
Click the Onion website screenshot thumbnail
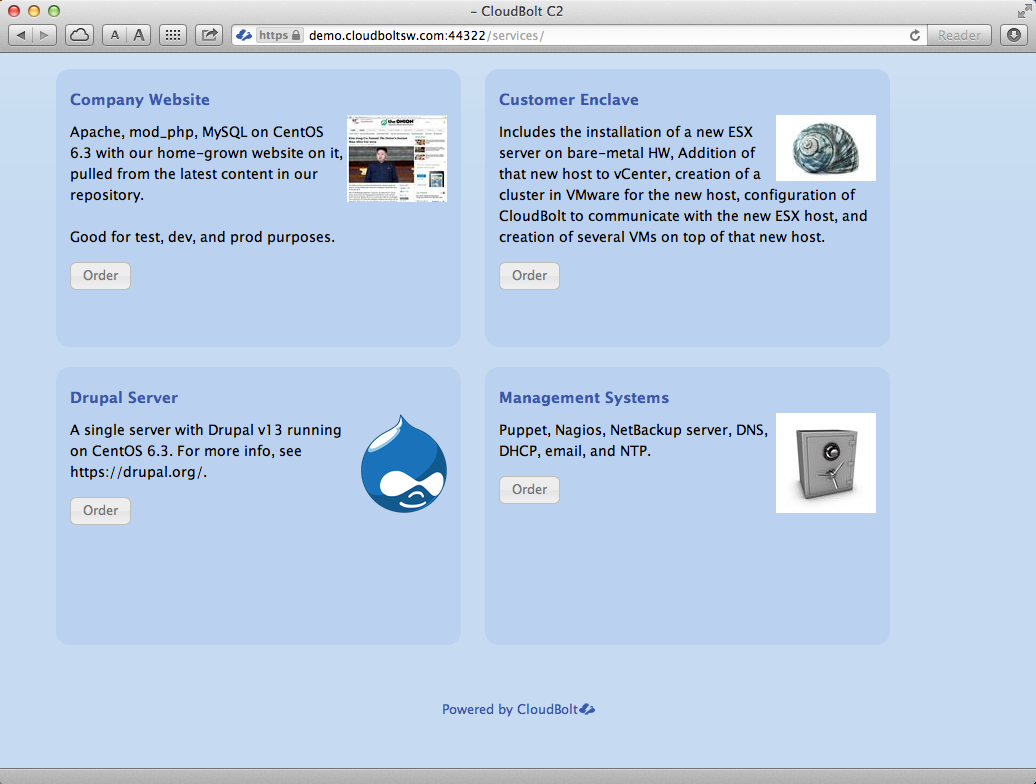point(397,159)
